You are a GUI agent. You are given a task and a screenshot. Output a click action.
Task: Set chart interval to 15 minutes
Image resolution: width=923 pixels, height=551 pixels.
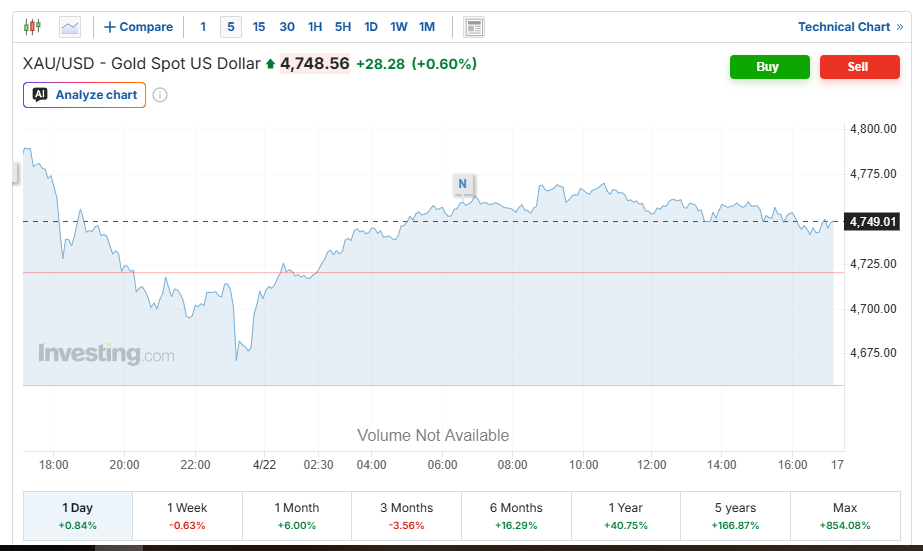pos(259,27)
